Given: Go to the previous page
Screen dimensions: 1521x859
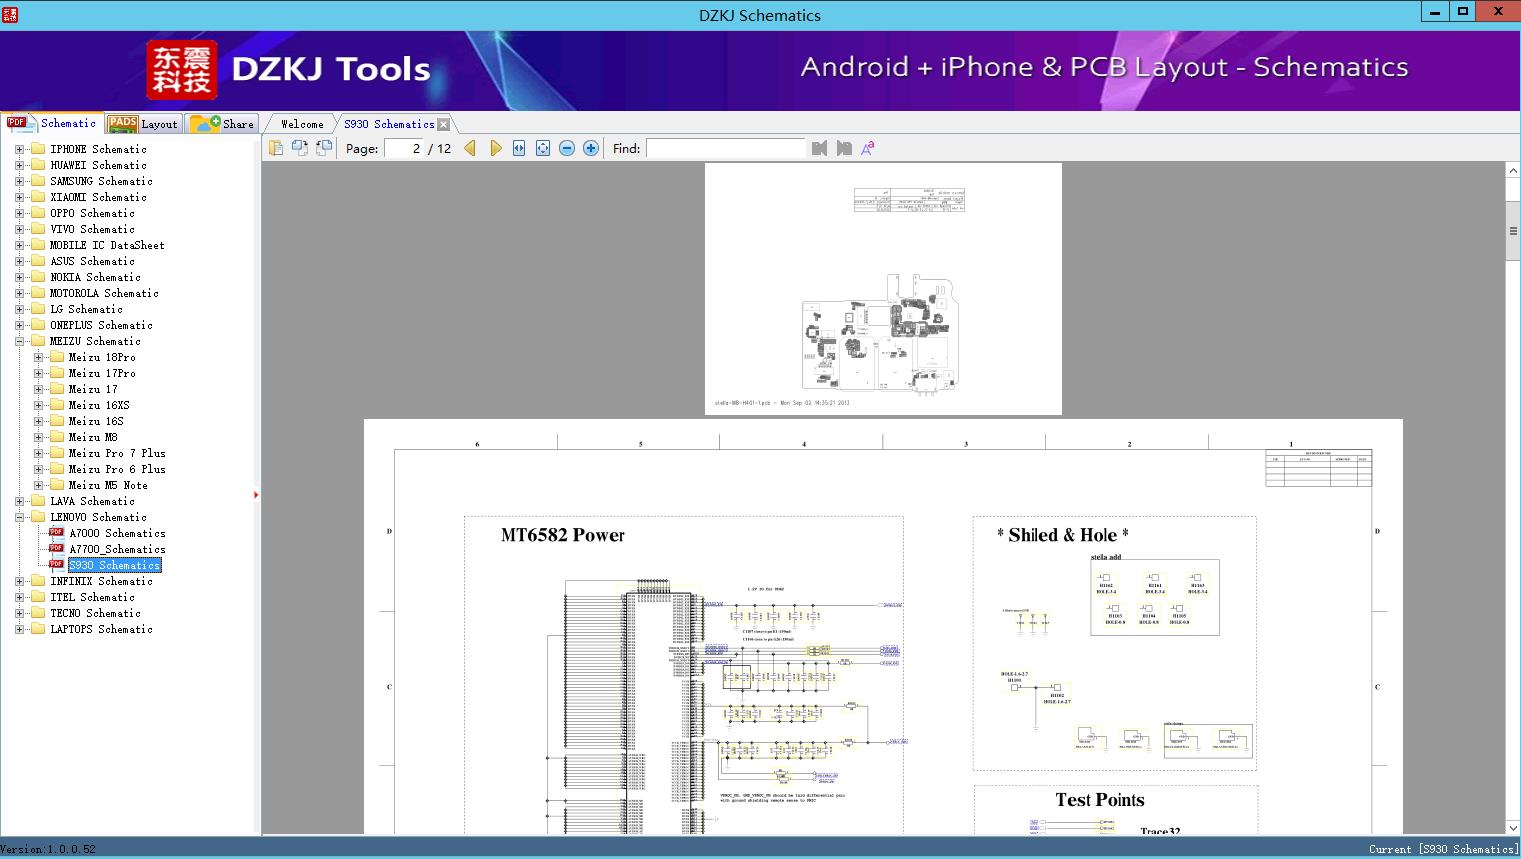Looking at the screenshot, I should point(470,148).
